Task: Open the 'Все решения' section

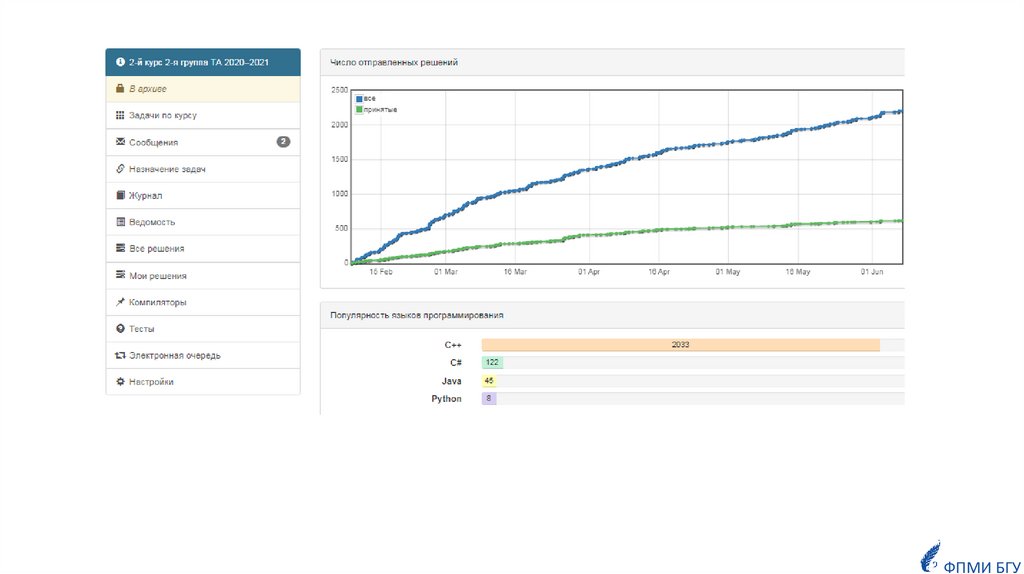Action: click(156, 249)
